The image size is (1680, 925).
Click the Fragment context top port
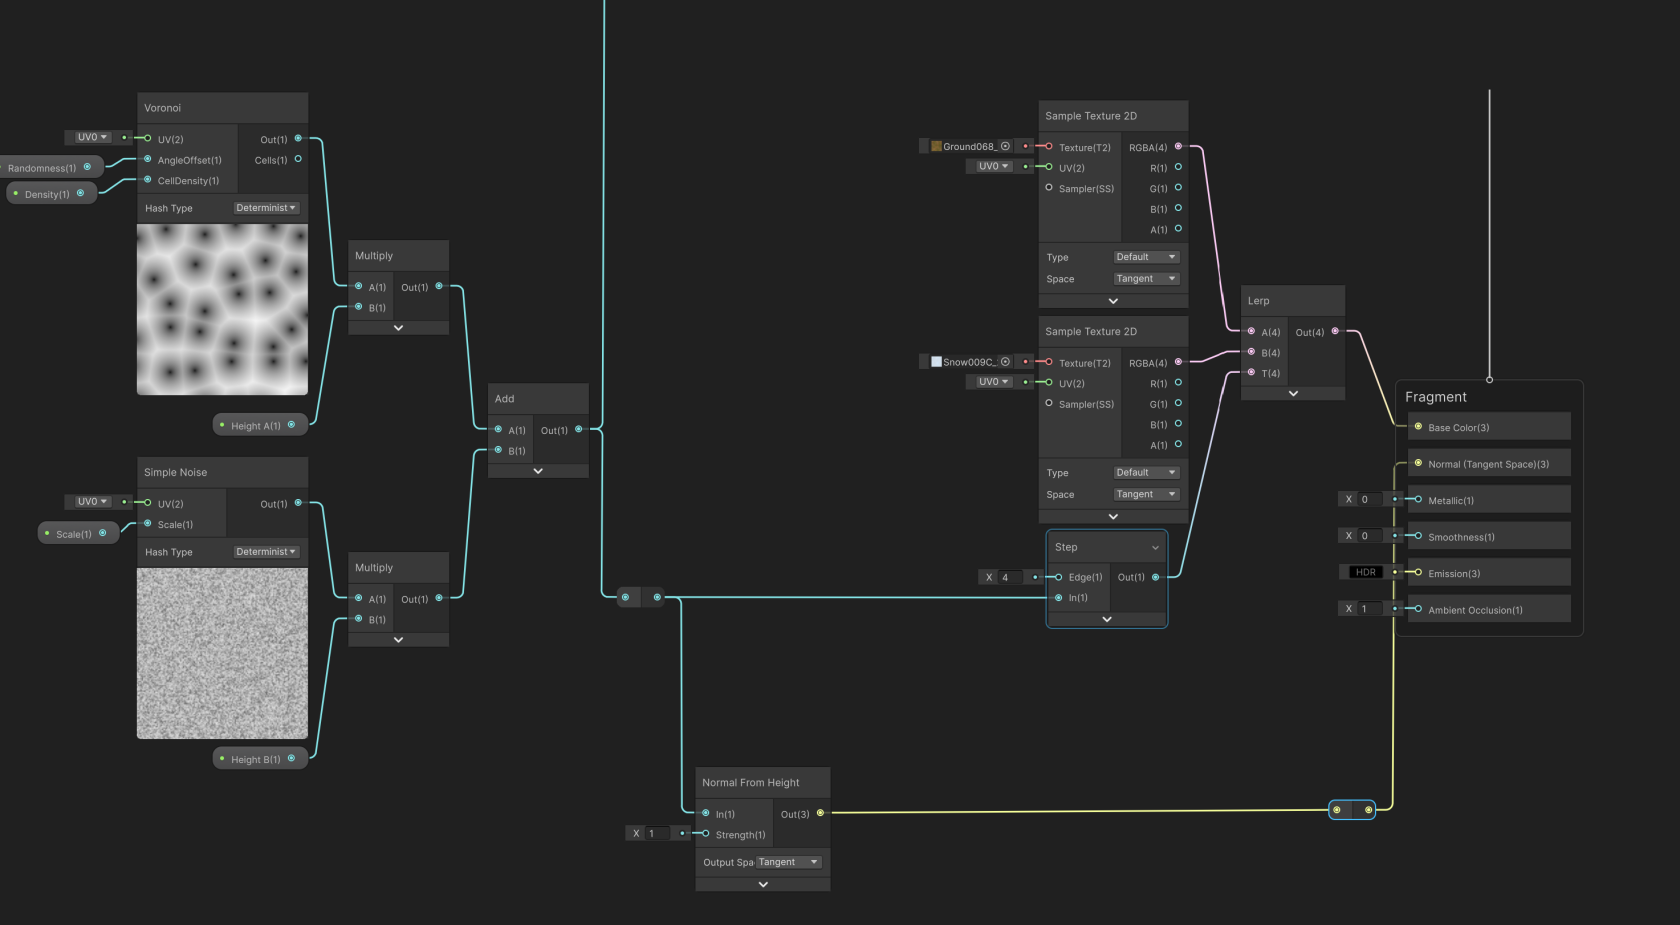1489,380
